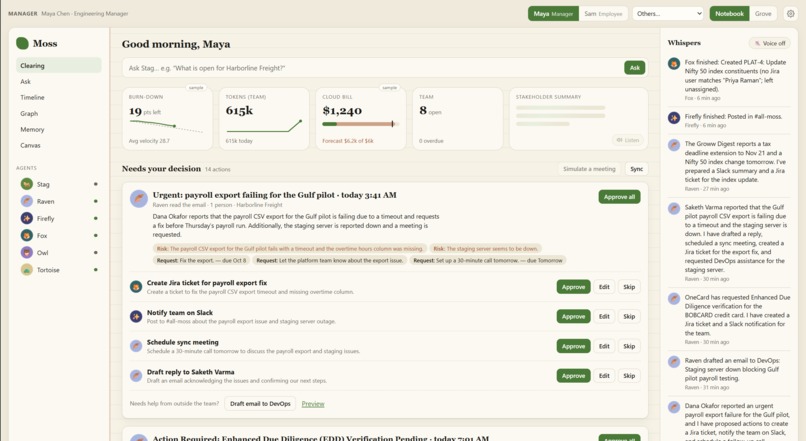
Task: Open the Tokens (Team) card
Action: click(x=264, y=119)
